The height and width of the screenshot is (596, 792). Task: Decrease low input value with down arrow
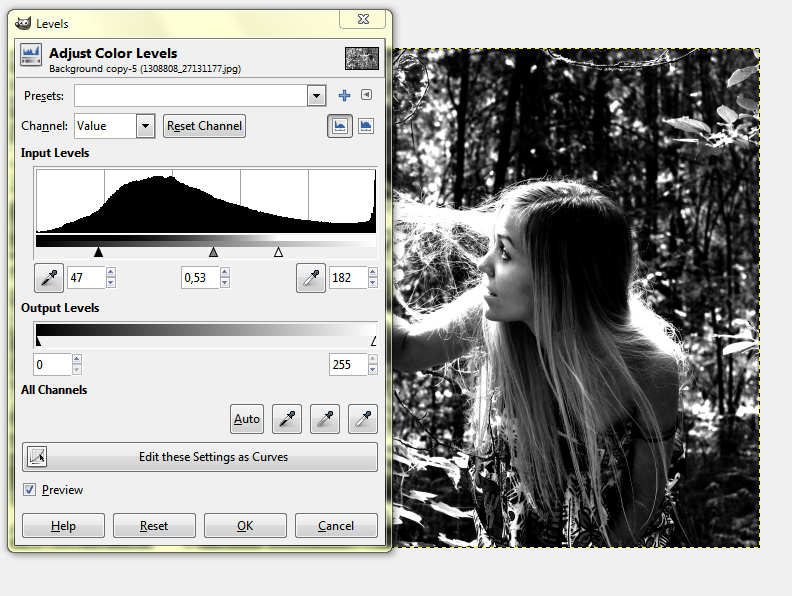click(x=111, y=283)
